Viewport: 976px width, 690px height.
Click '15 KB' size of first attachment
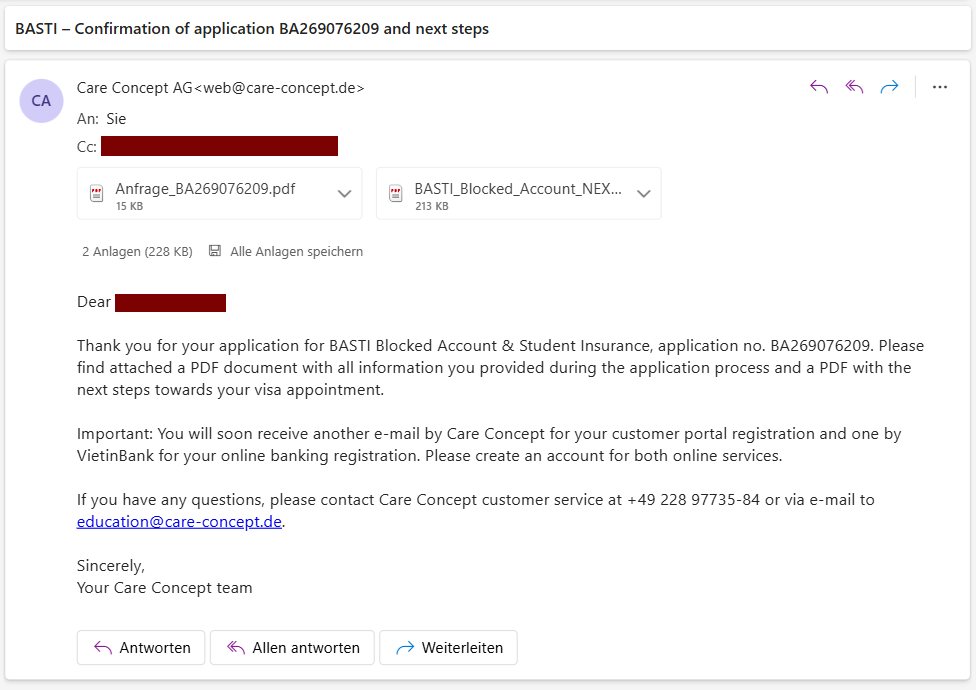(x=129, y=206)
